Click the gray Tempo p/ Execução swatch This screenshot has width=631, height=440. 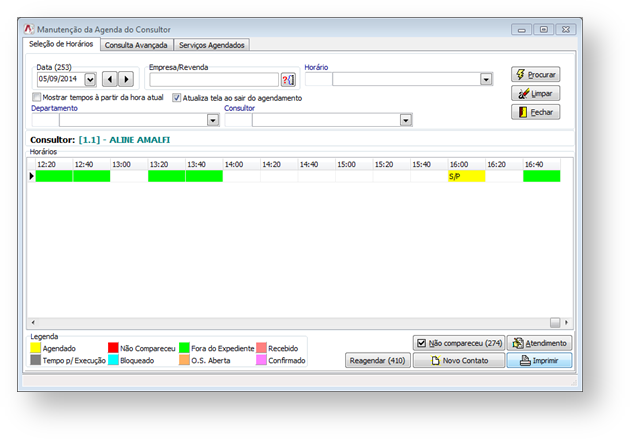[x=35, y=360]
